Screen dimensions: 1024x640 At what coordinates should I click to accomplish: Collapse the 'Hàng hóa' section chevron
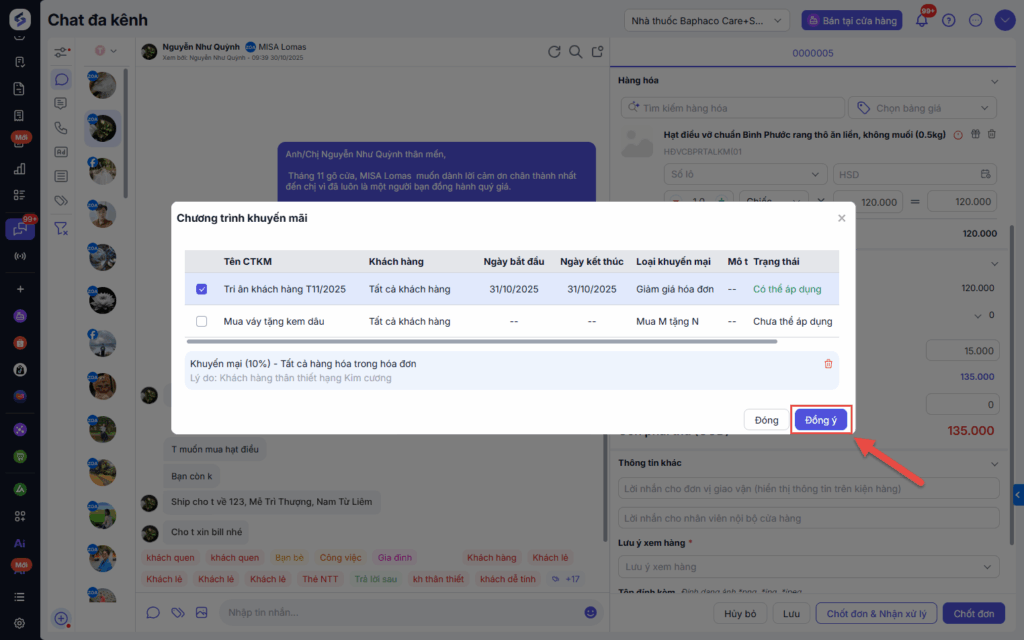point(994,81)
